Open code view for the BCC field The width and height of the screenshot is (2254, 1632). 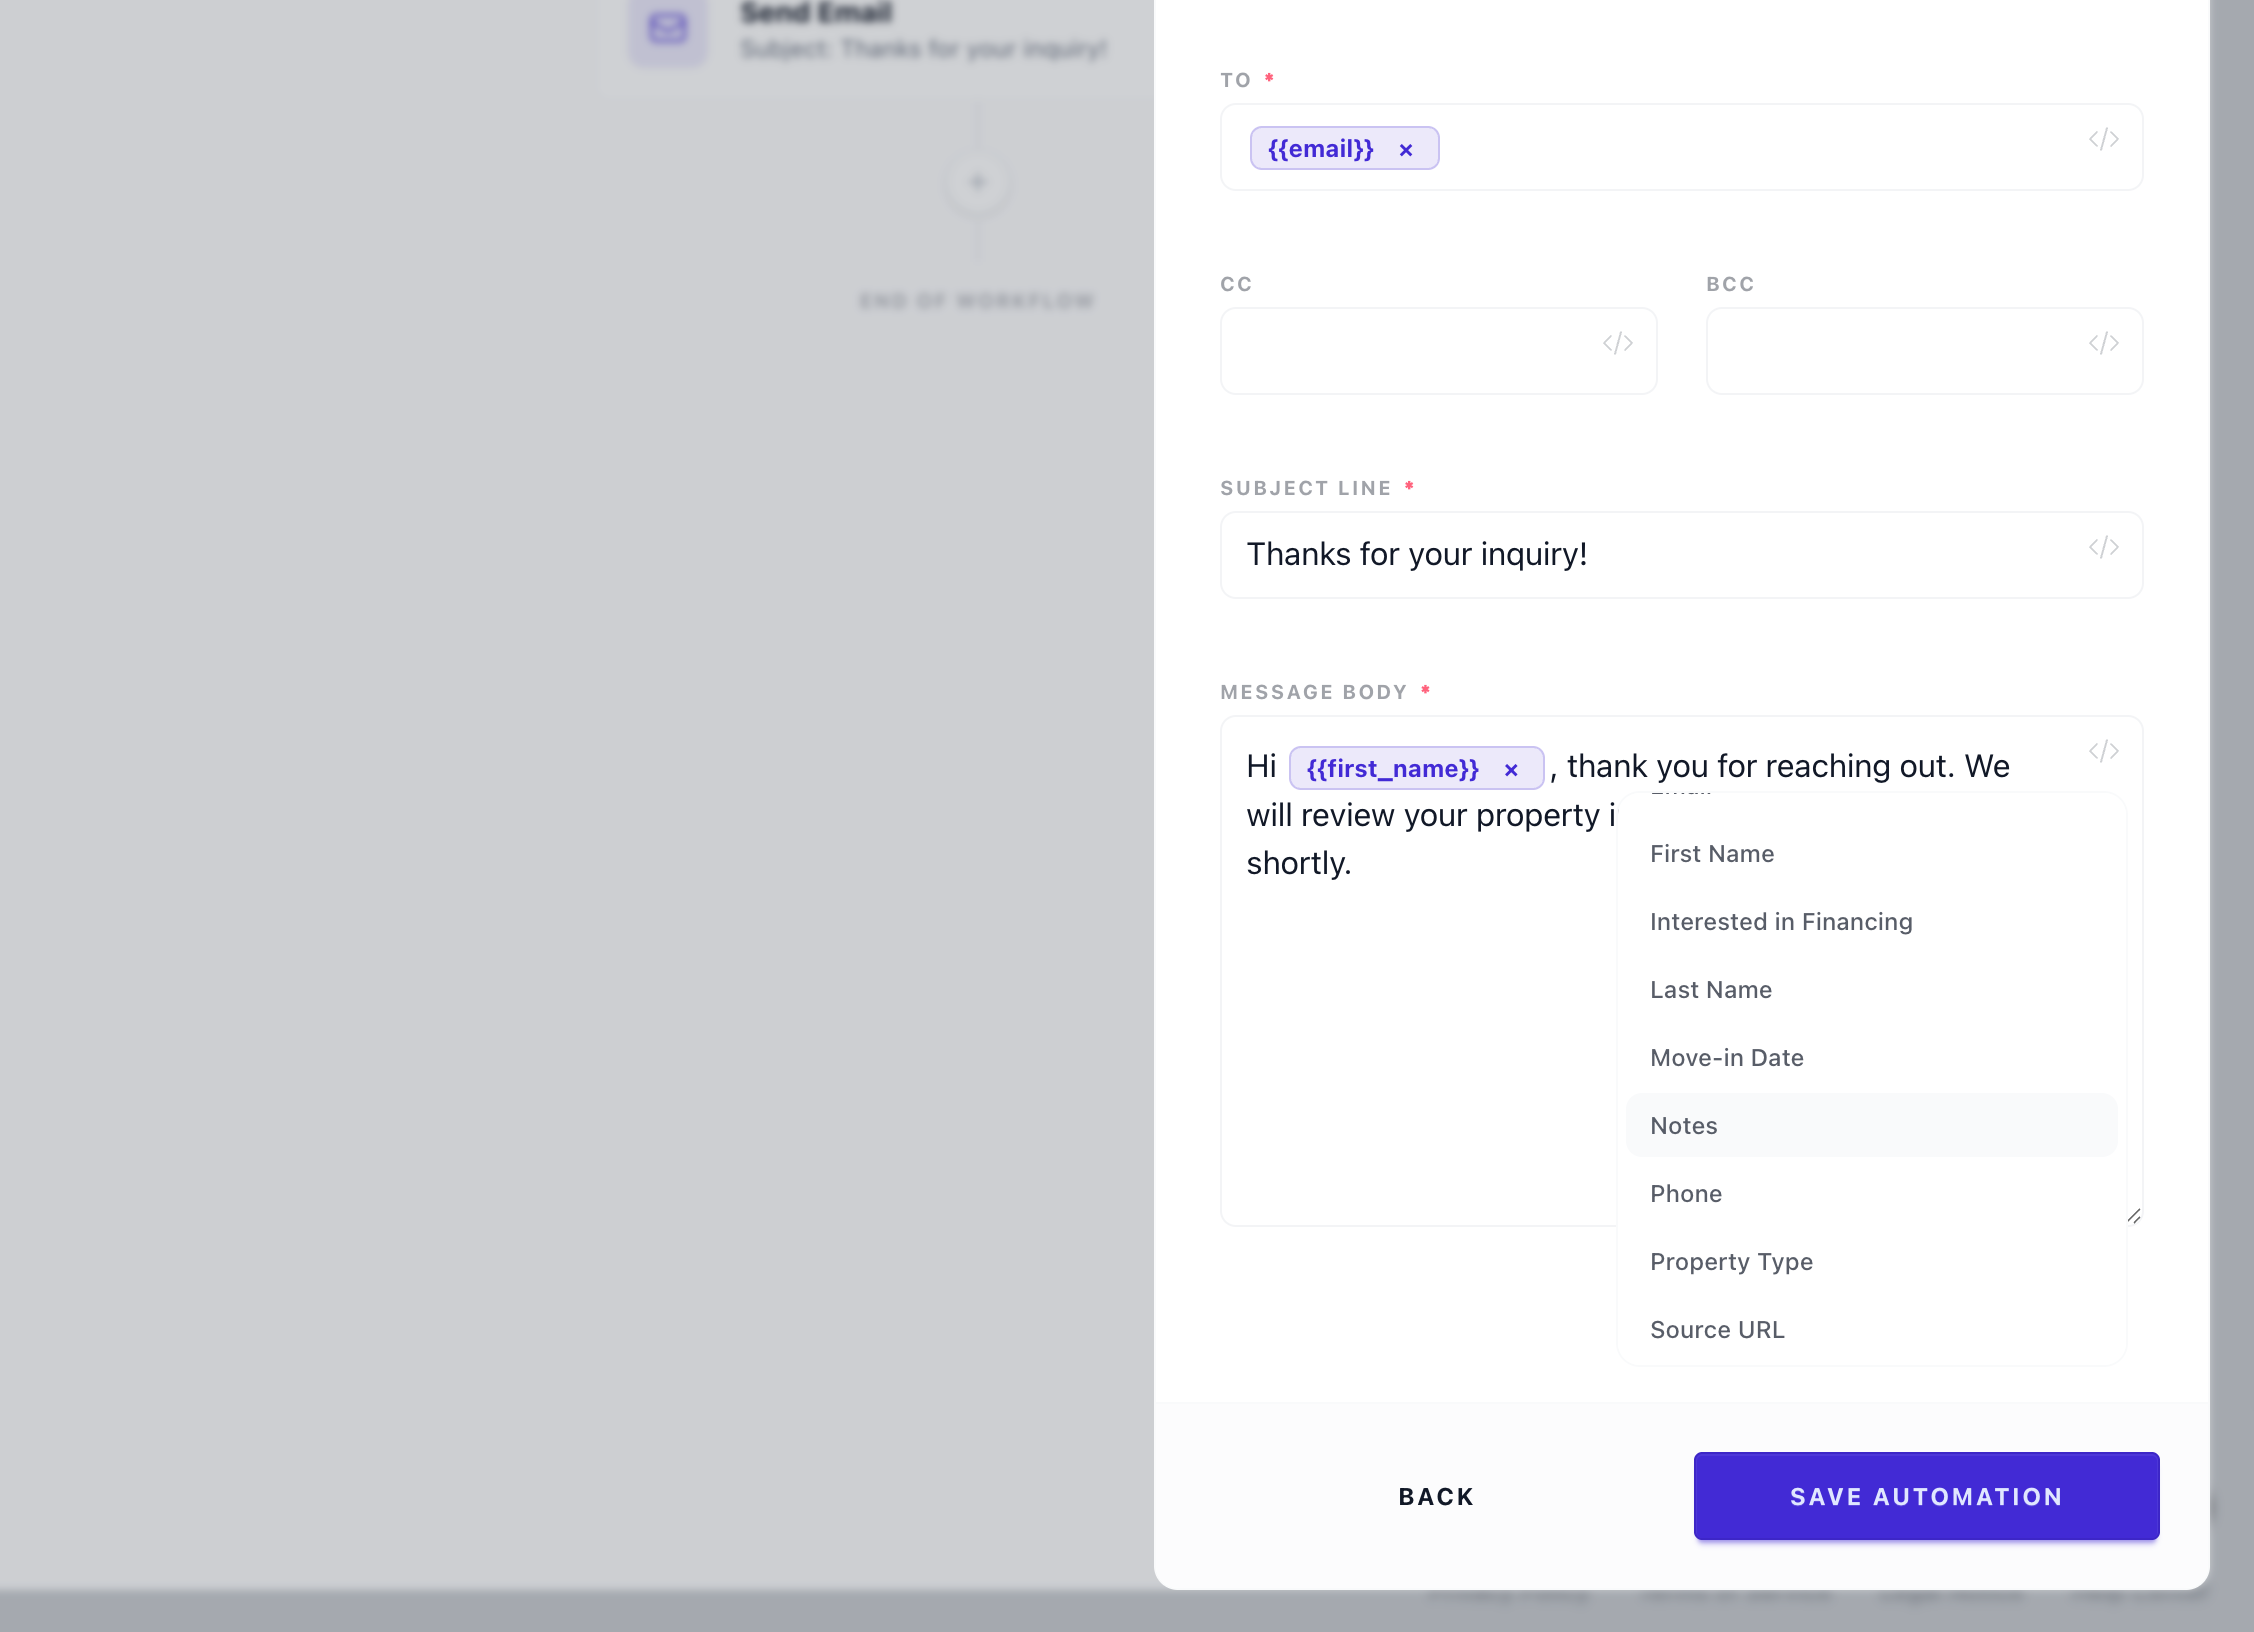pyautogui.click(x=2104, y=343)
